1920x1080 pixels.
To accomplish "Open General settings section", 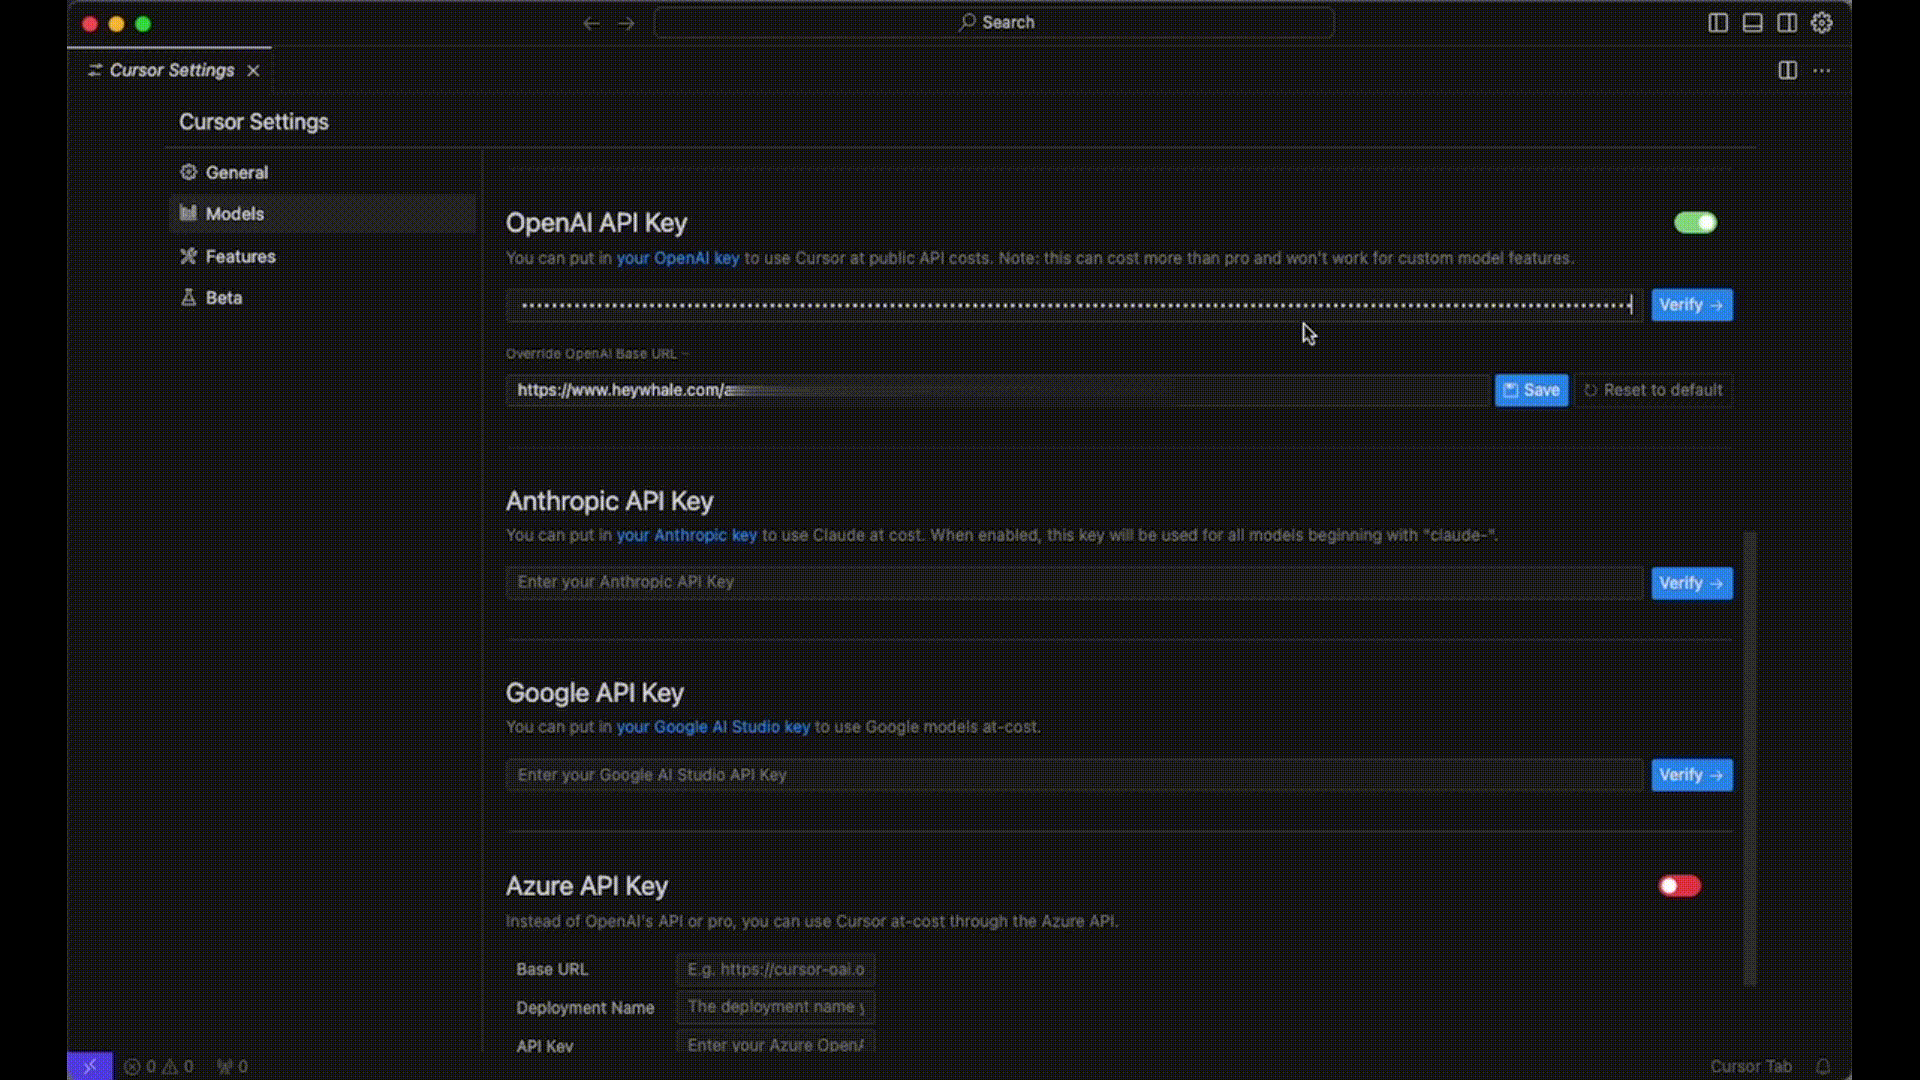I will pos(322,172).
